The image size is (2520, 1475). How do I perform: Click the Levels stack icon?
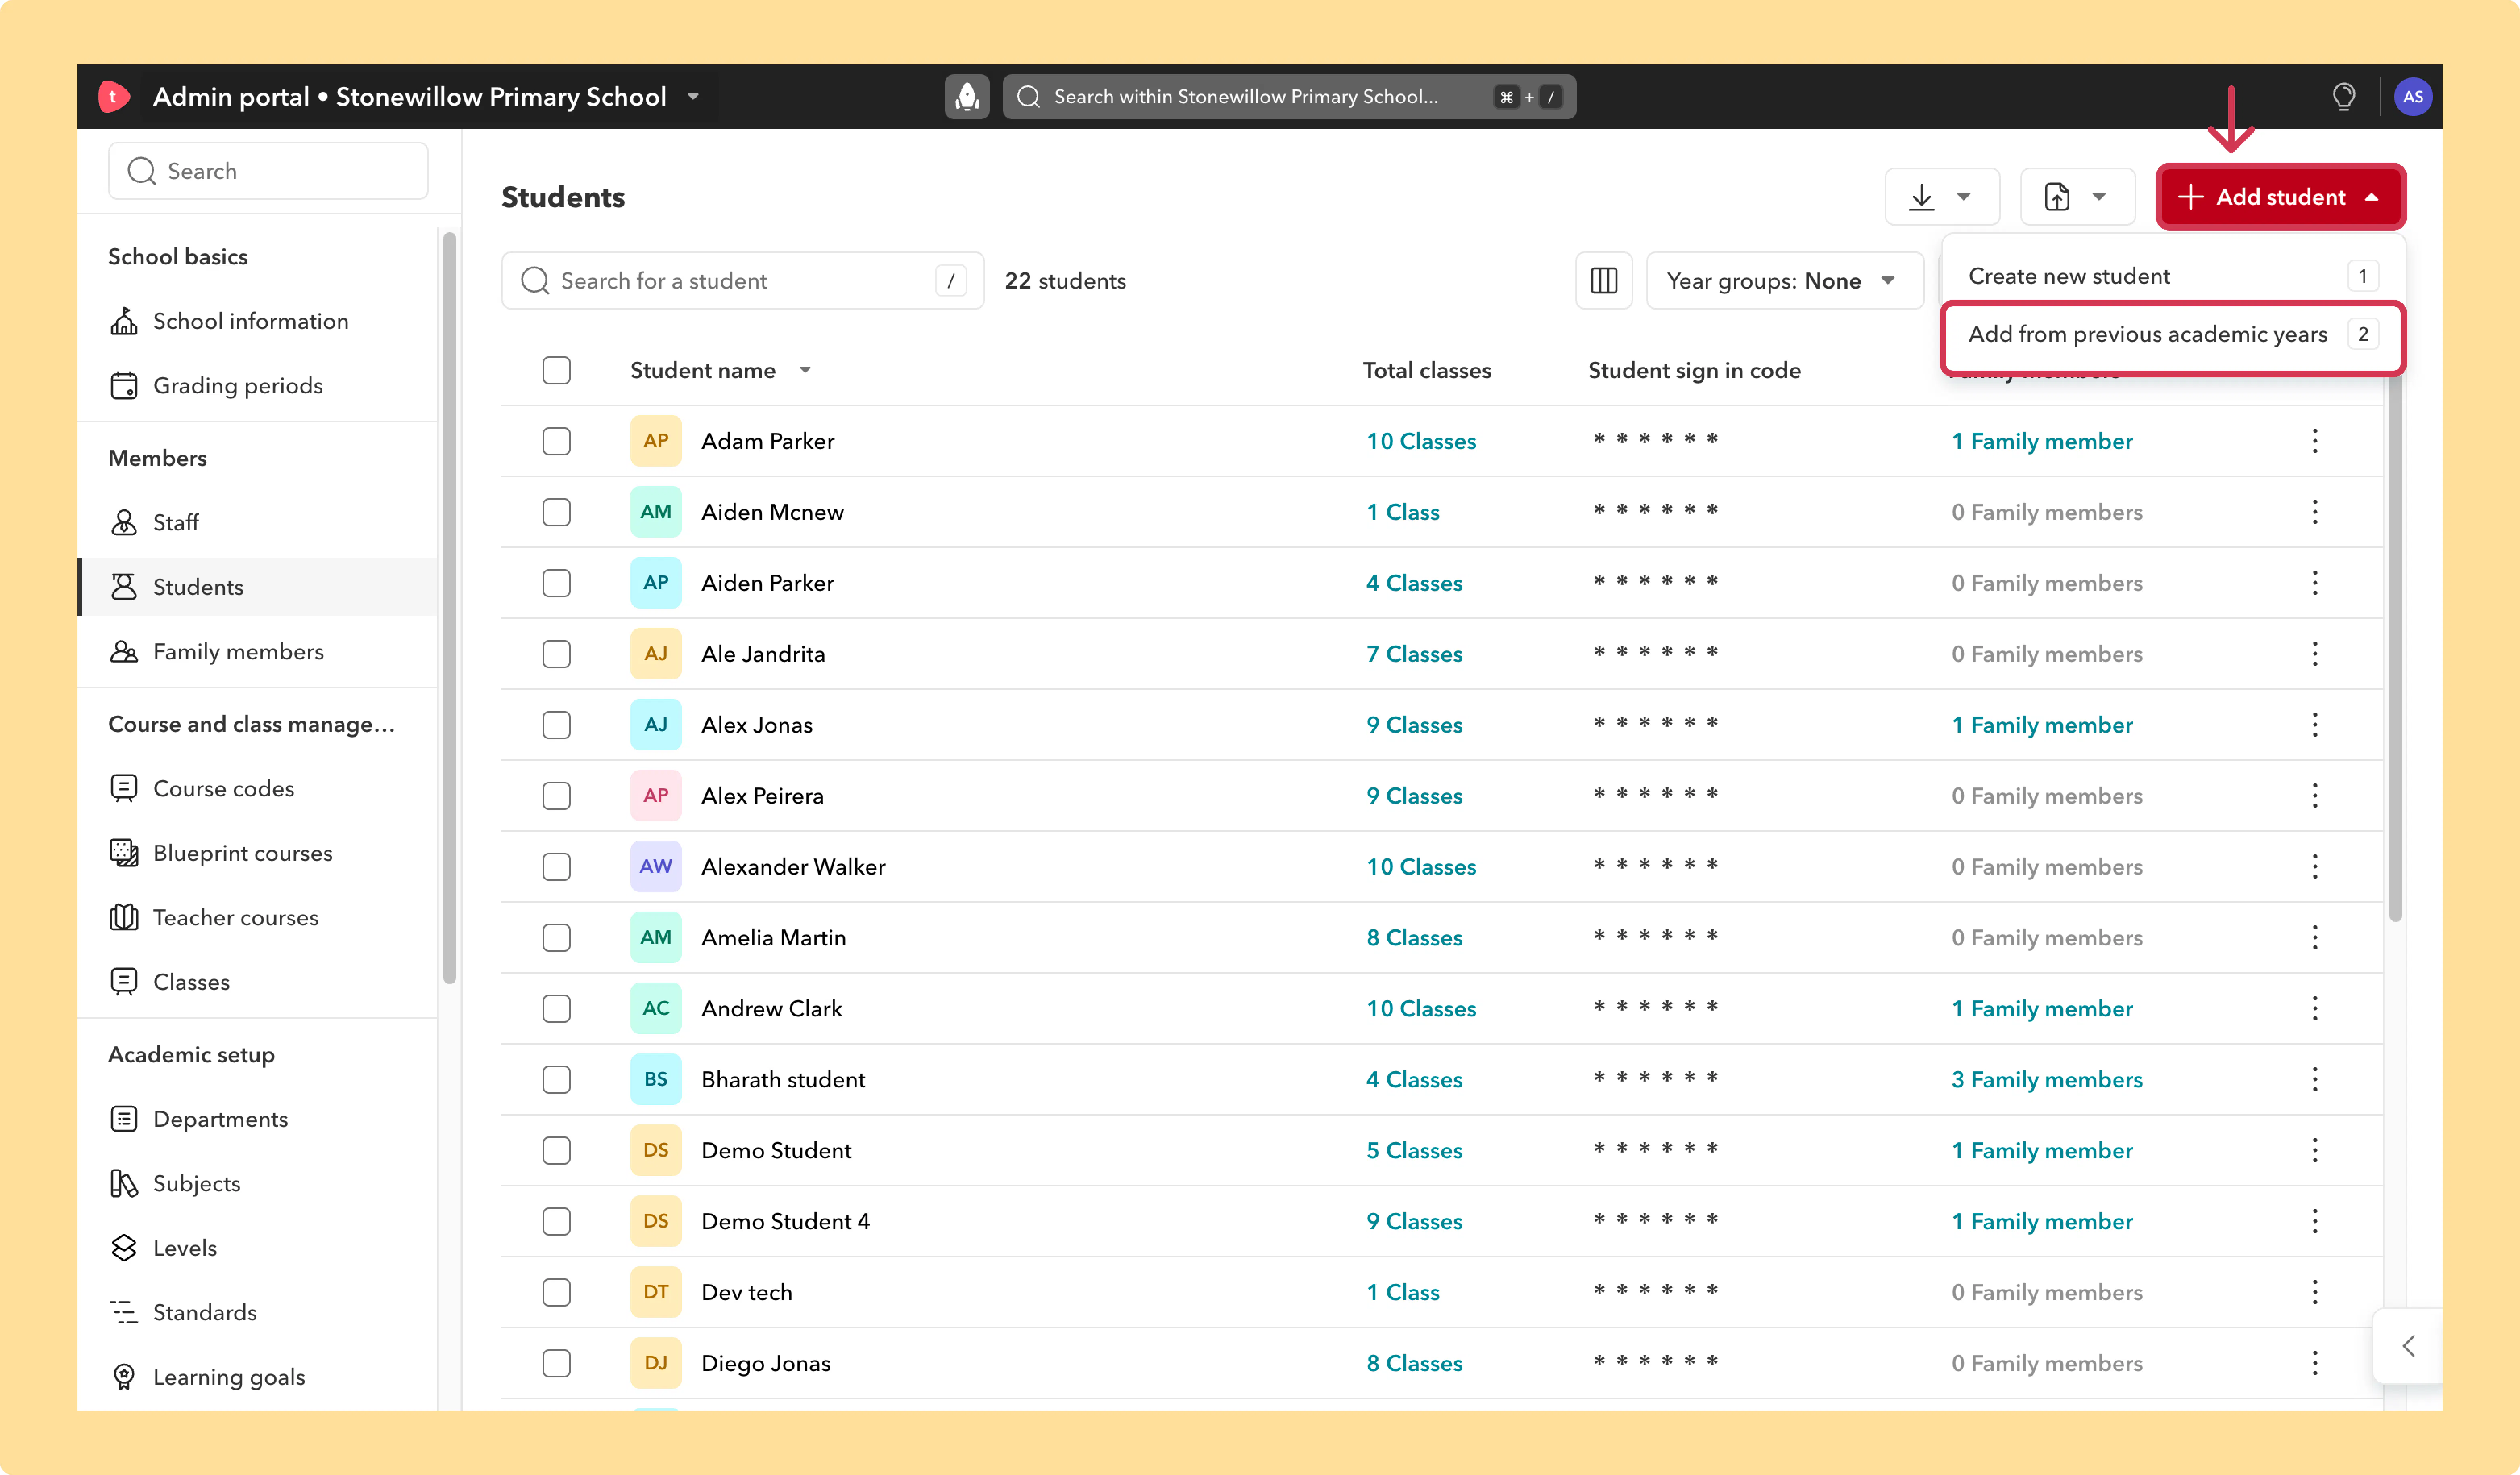(x=124, y=1248)
